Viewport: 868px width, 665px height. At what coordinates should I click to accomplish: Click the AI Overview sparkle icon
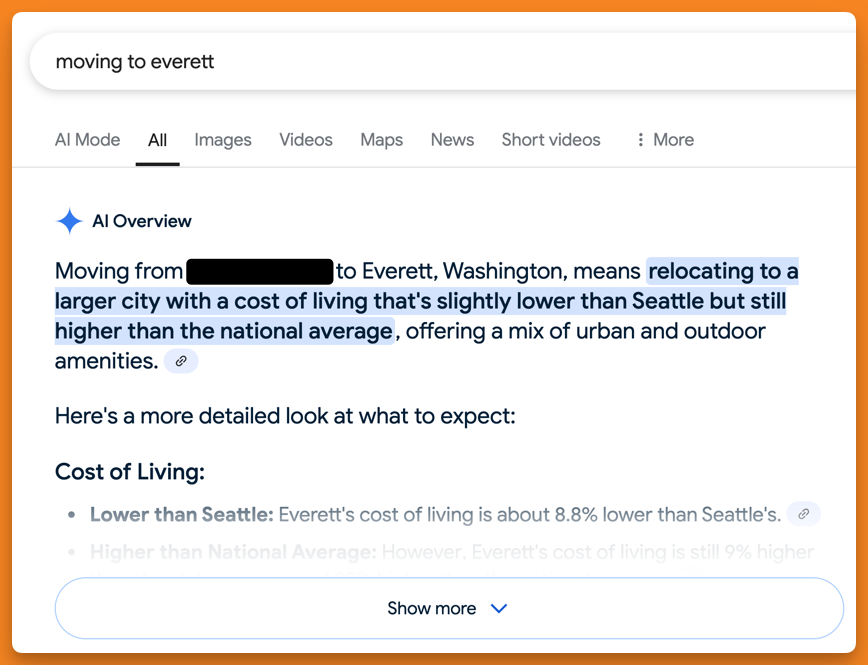pos(69,221)
